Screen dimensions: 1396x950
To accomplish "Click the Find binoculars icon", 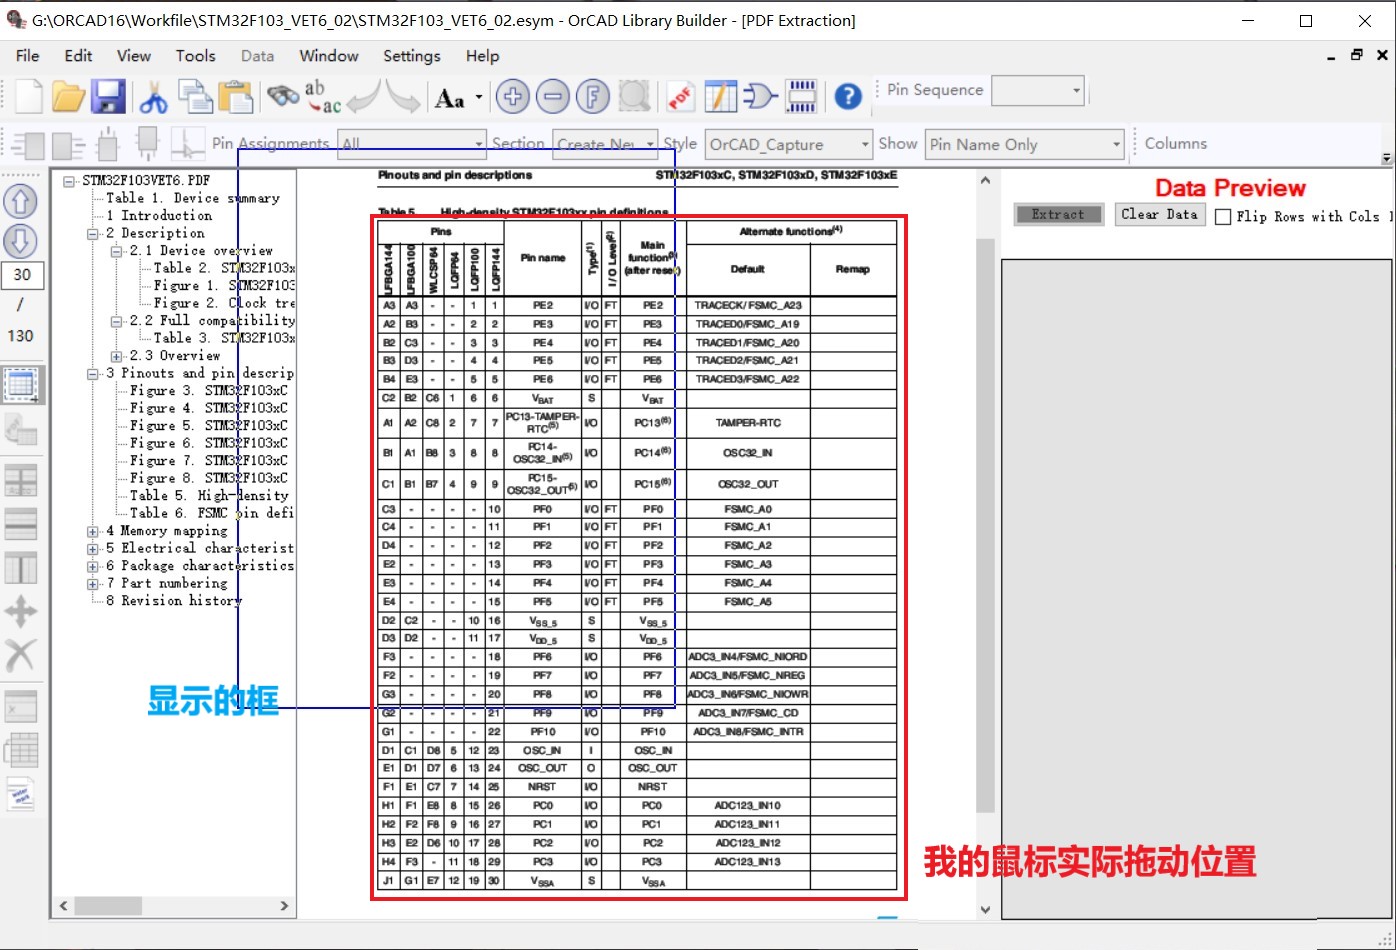I will 282,96.
